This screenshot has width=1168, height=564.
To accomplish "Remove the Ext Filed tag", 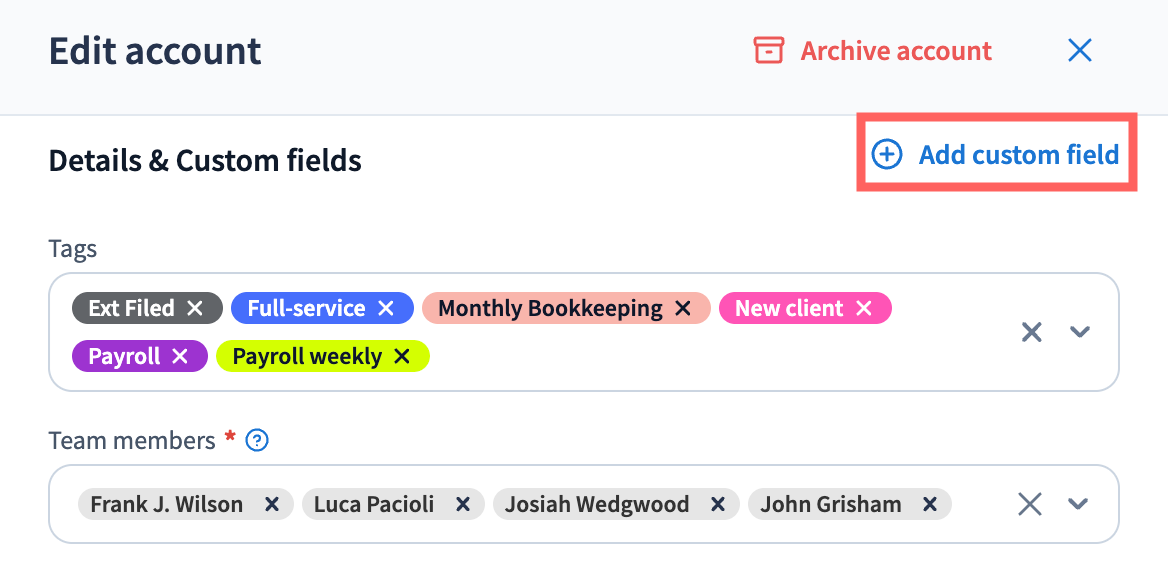I will [x=195, y=308].
